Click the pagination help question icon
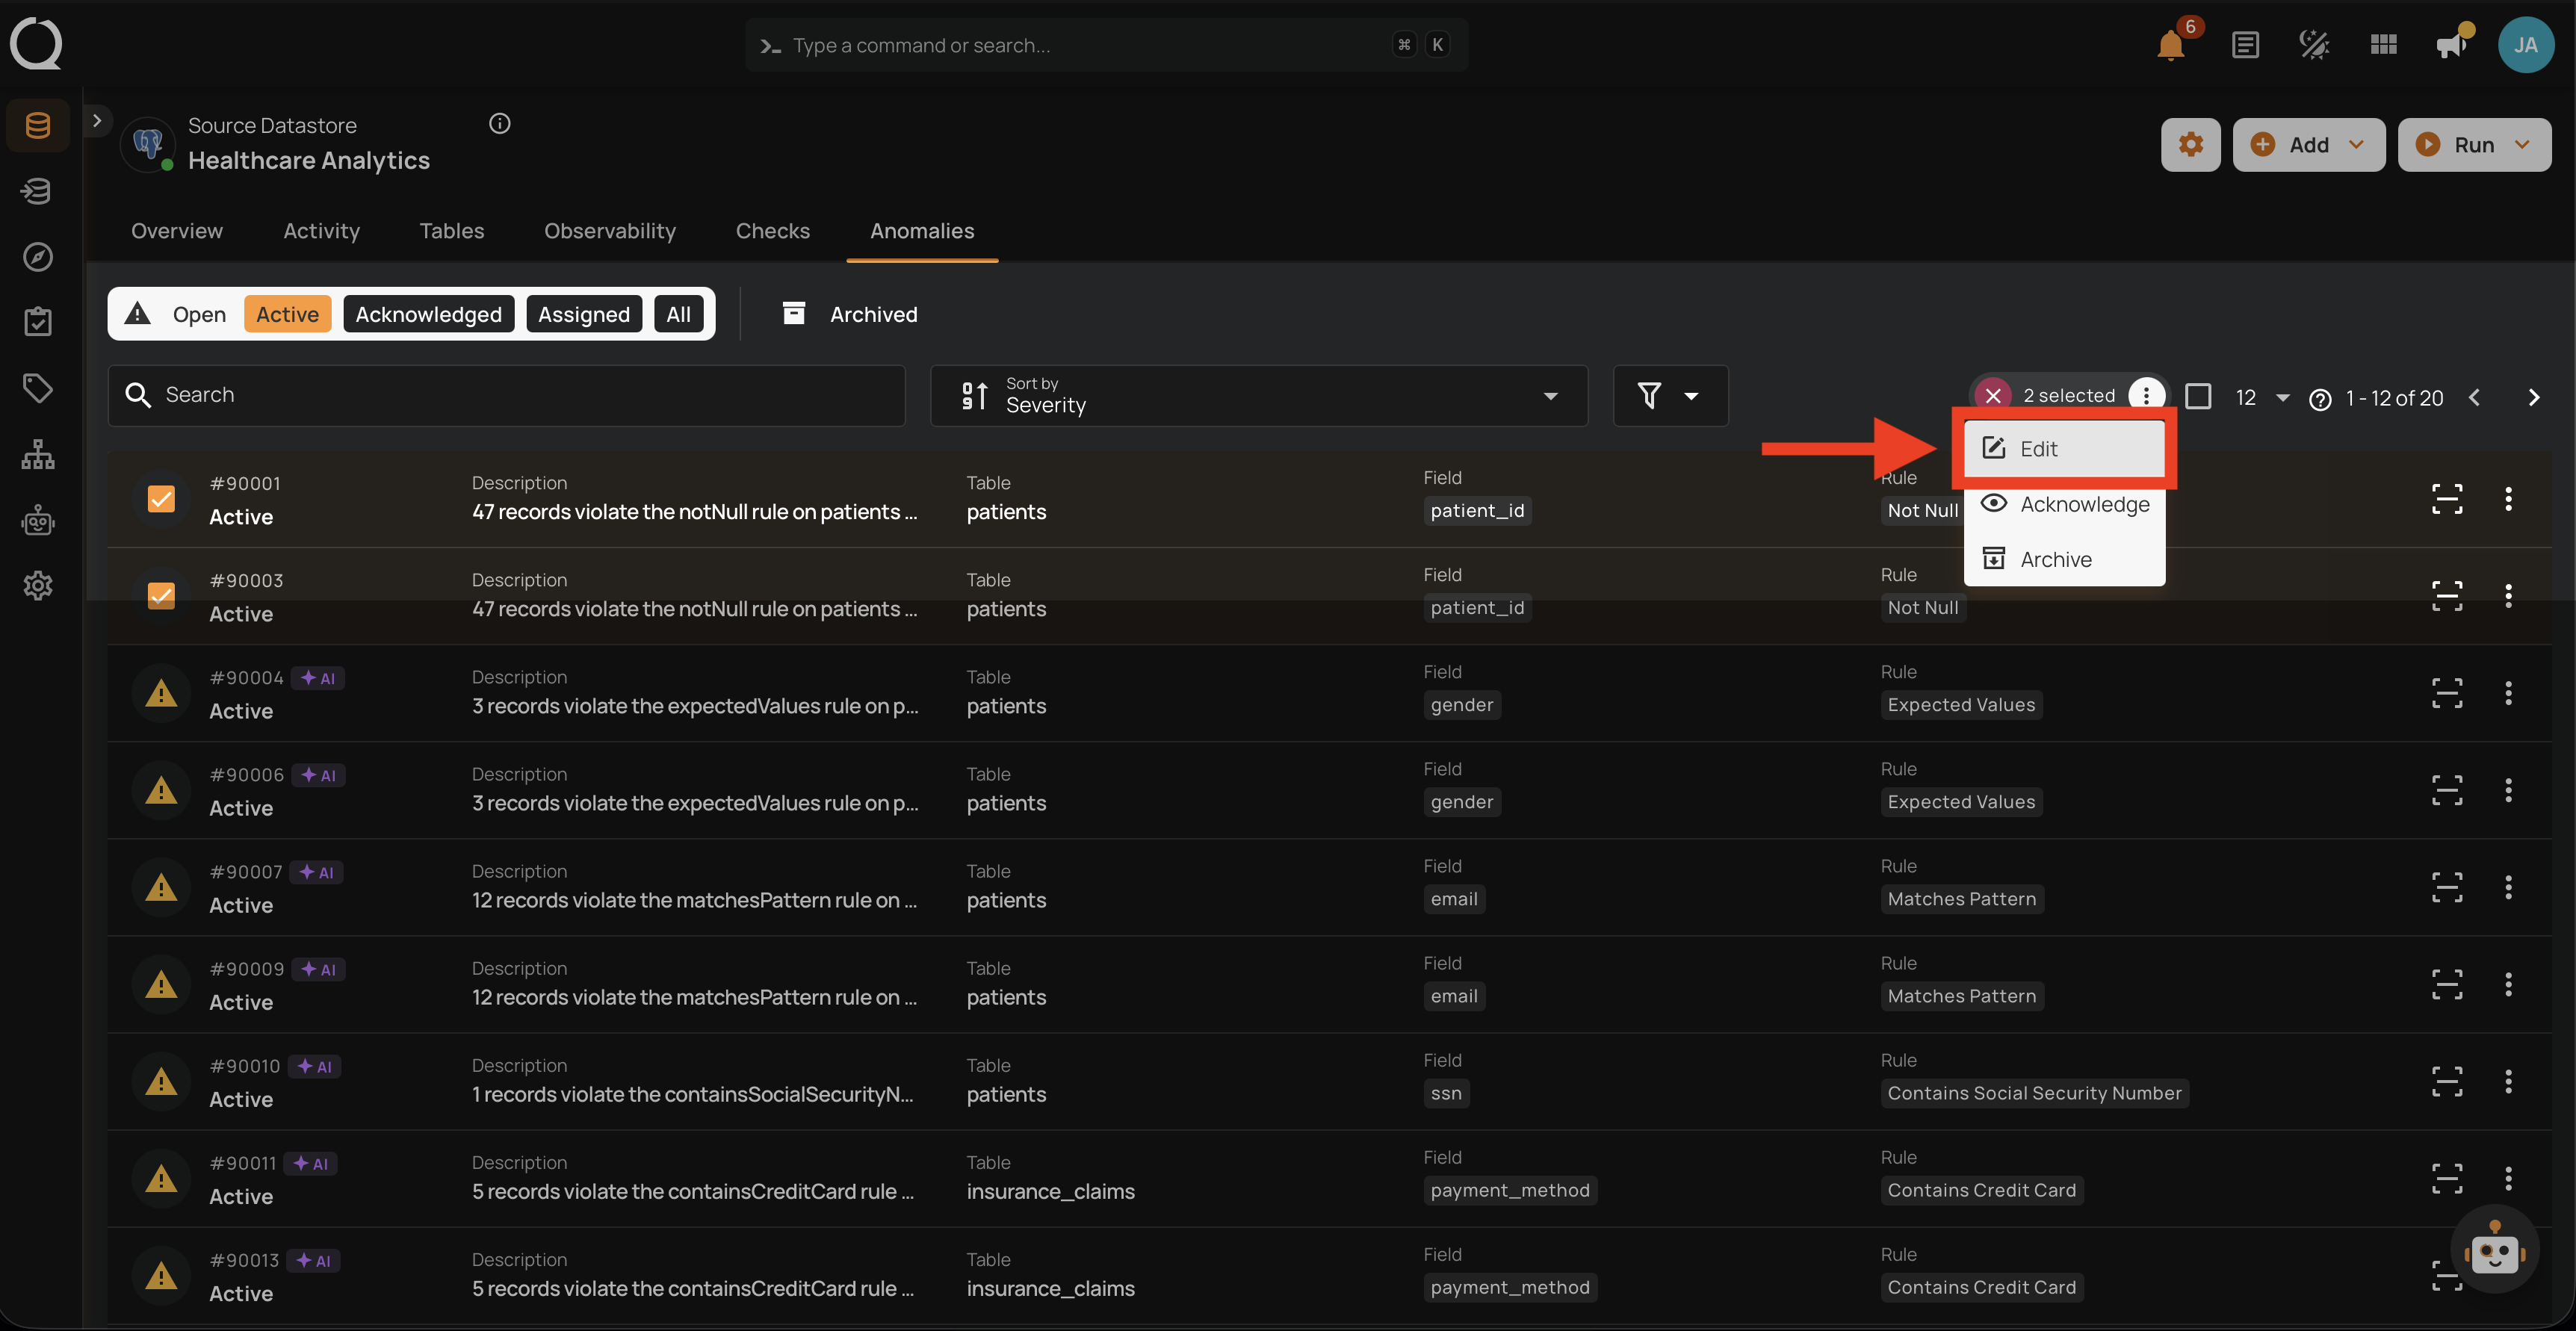Viewport: 2576px width, 1331px height. click(x=2320, y=399)
